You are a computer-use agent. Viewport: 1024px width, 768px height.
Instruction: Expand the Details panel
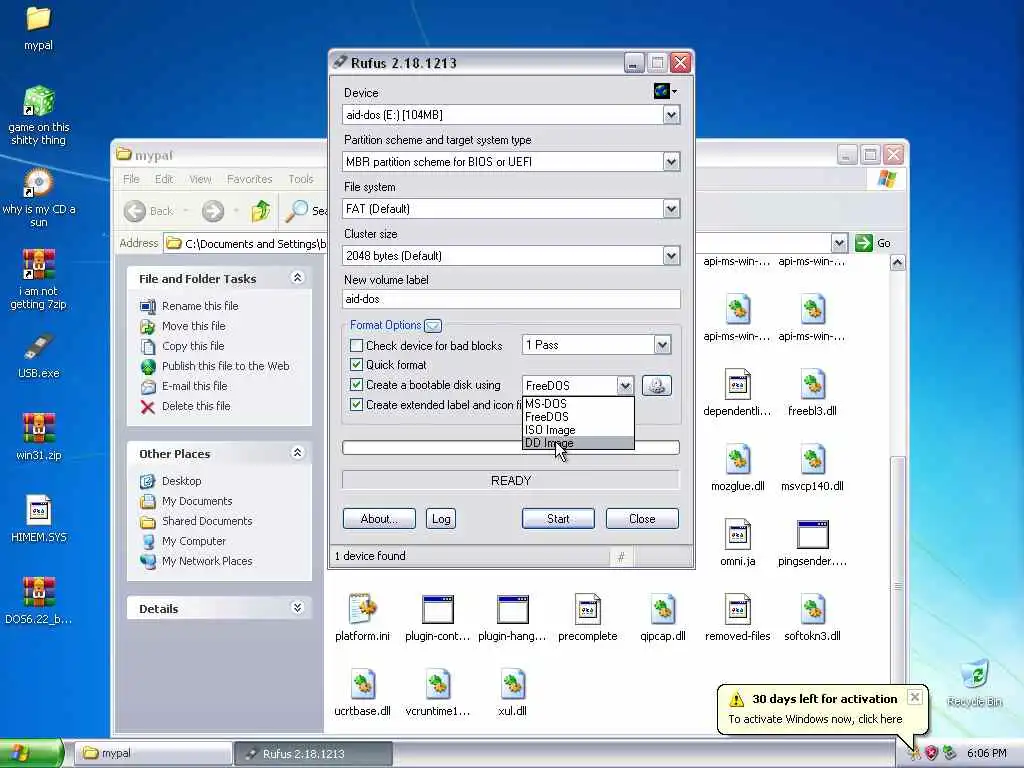(x=297, y=608)
